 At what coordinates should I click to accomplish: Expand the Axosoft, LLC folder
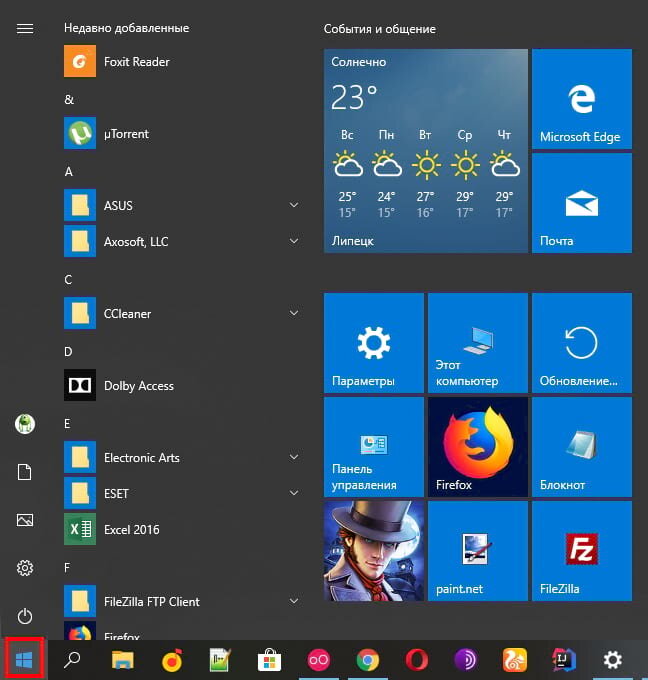[x=182, y=241]
